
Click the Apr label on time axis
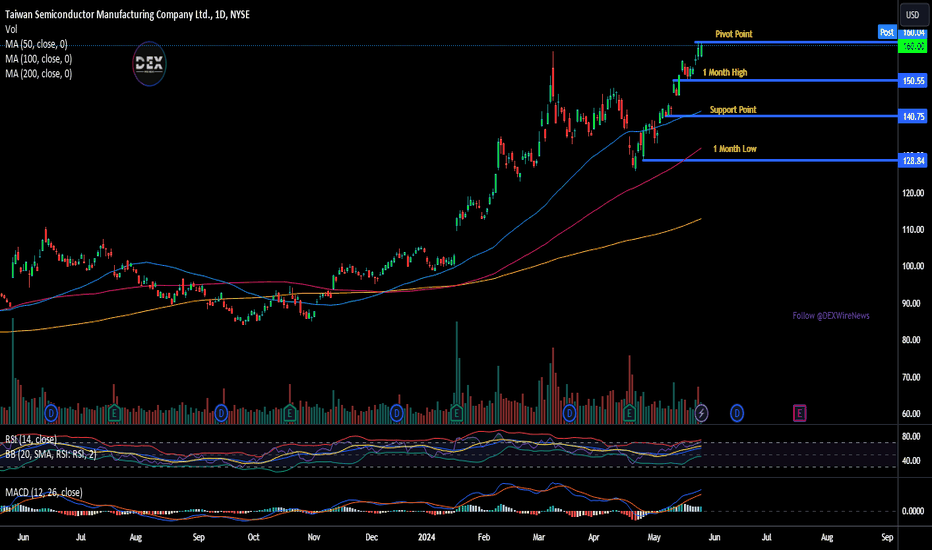click(593, 537)
